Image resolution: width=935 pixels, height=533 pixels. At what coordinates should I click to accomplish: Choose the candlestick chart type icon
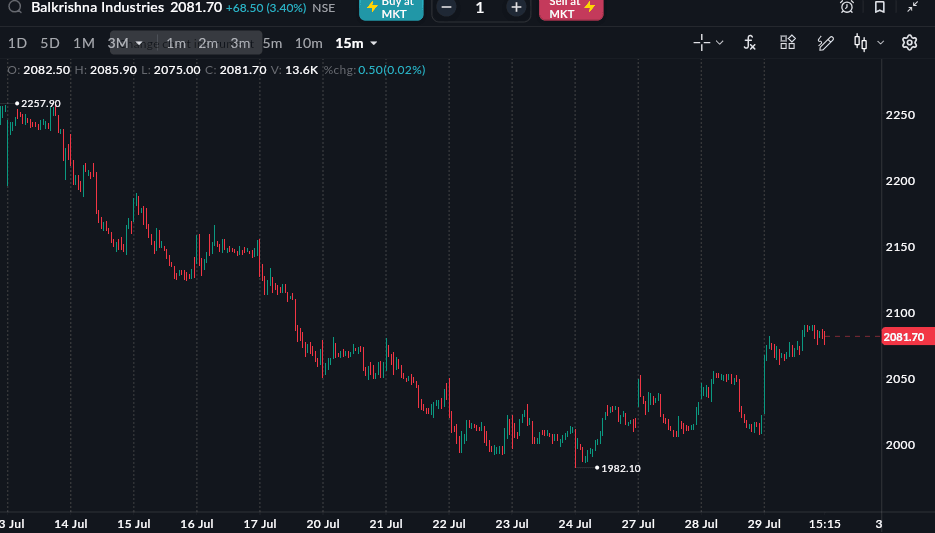[860, 43]
